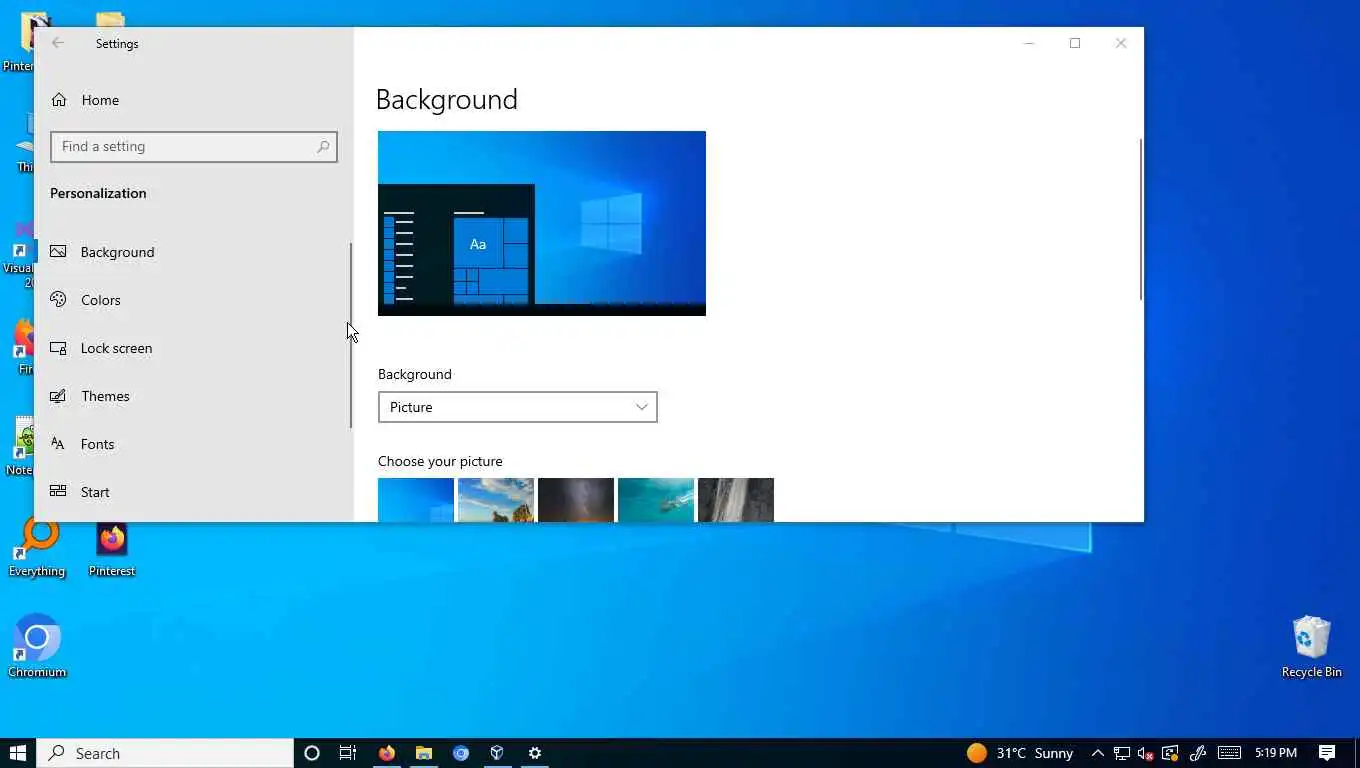Click the Background picture frame icon in sidebar
1360x768 pixels.
tap(59, 252)
